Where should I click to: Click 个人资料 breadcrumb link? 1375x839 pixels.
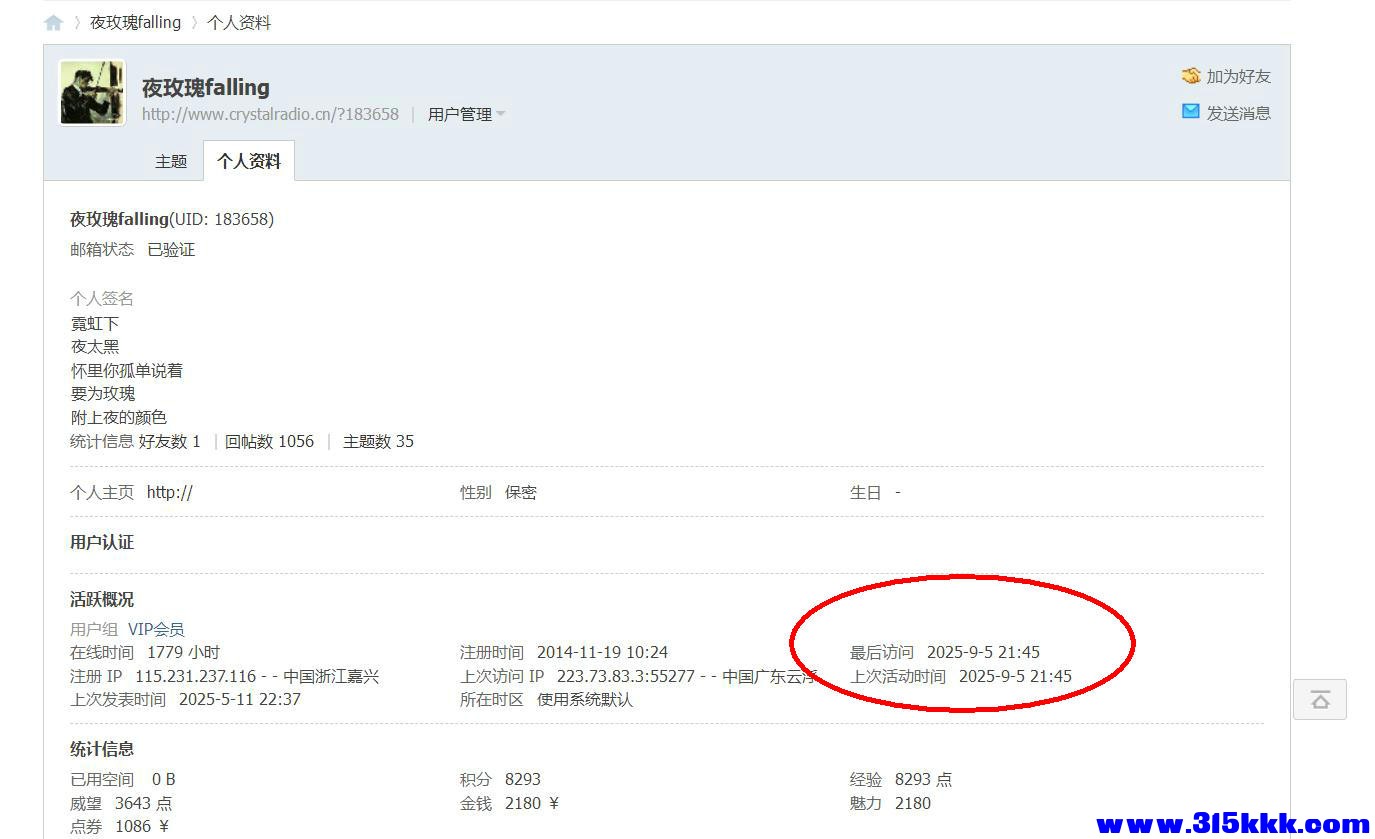pyautogui.click(x=238, y=22)
